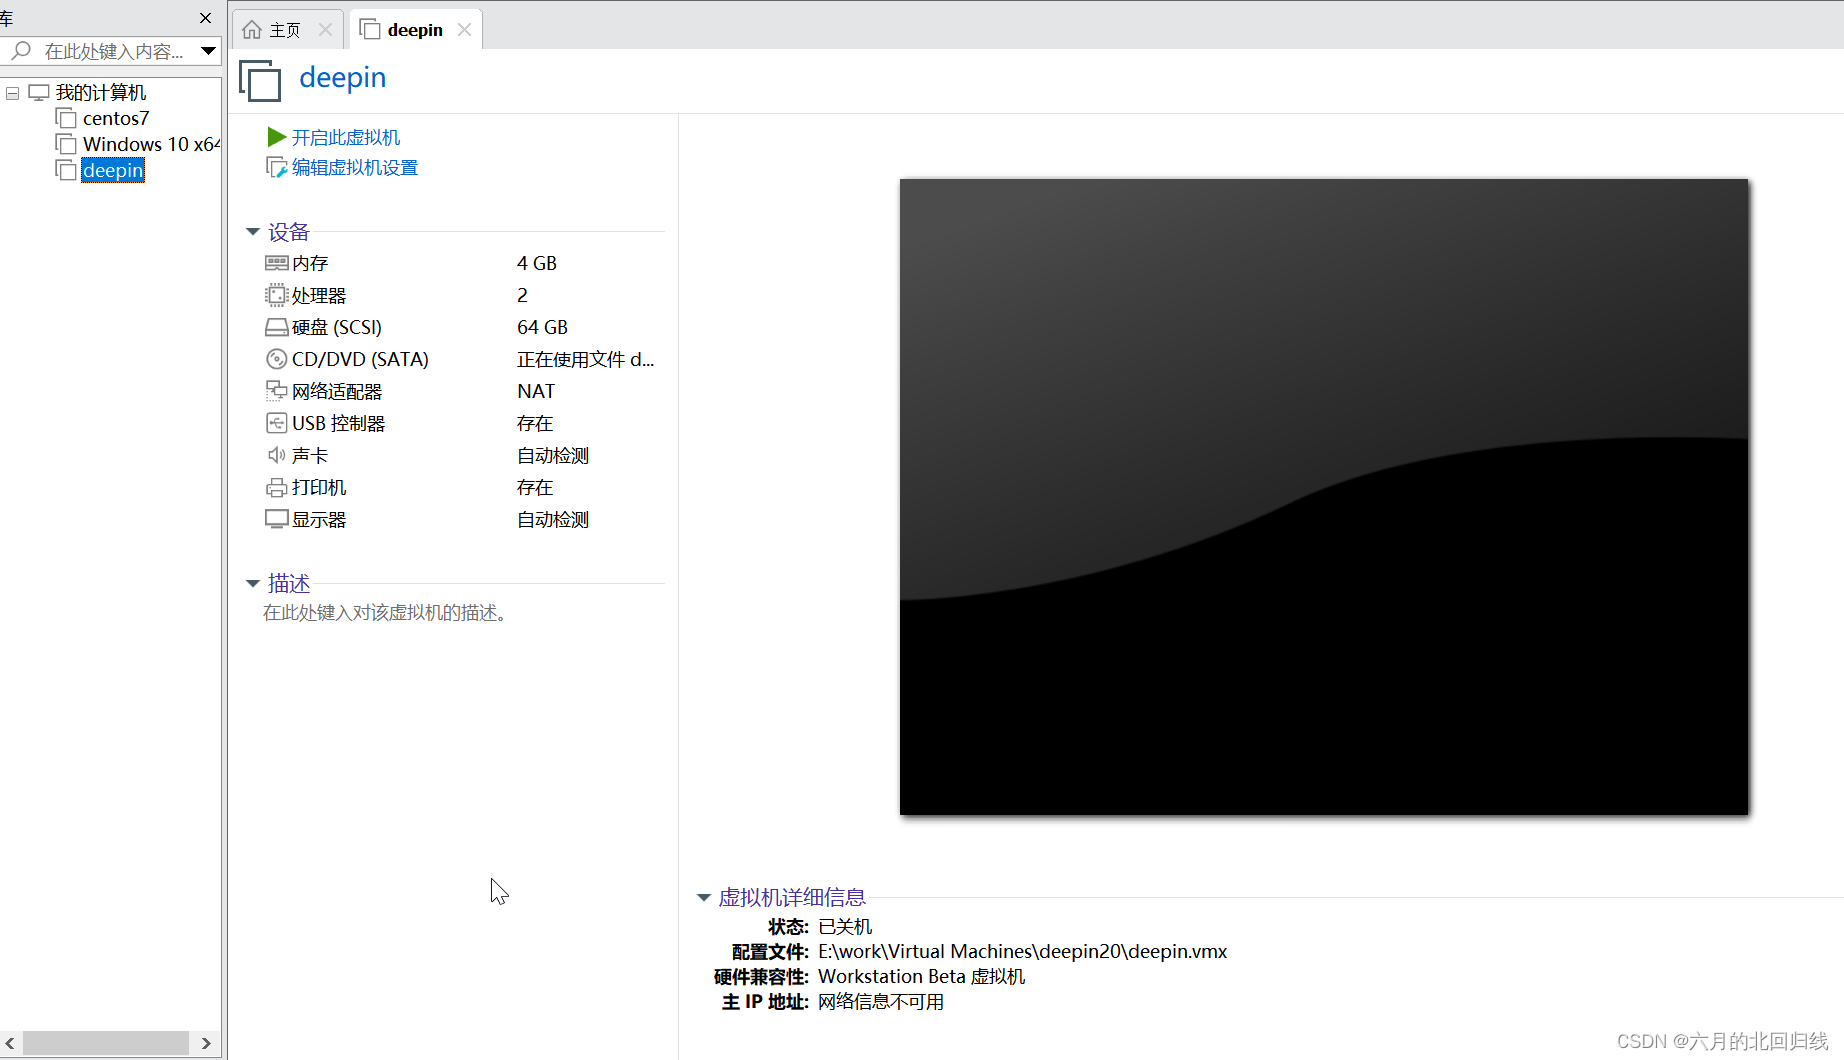Open the library search filter dropdown arrow
Image resolution: width=1844 pixels, height=1060 pixels.
(208, 50)
